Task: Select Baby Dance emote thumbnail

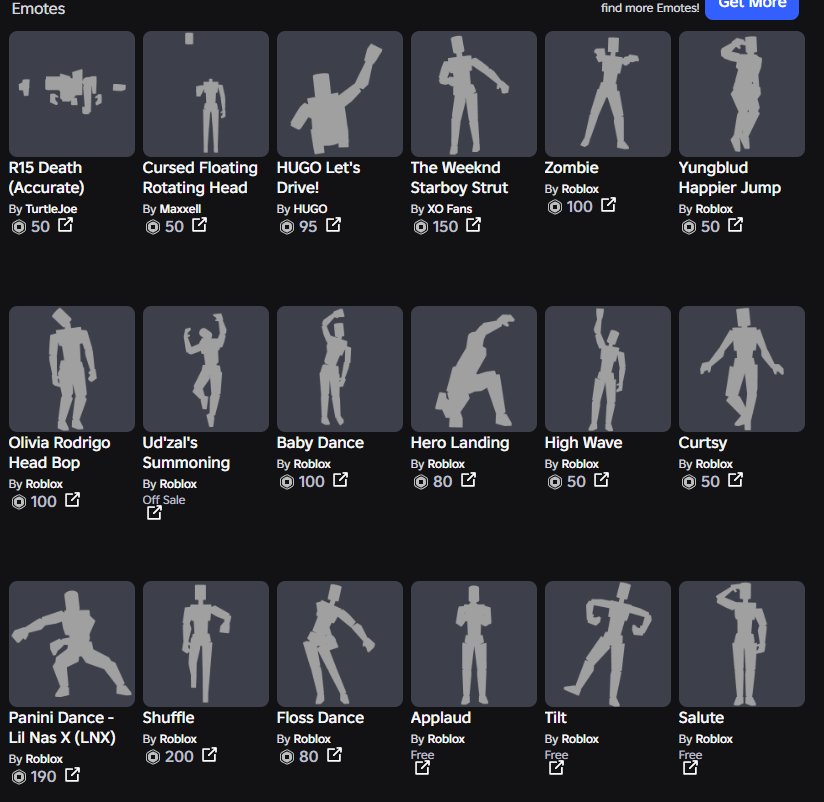Action: pyautogui.click(x=340, y=369)
